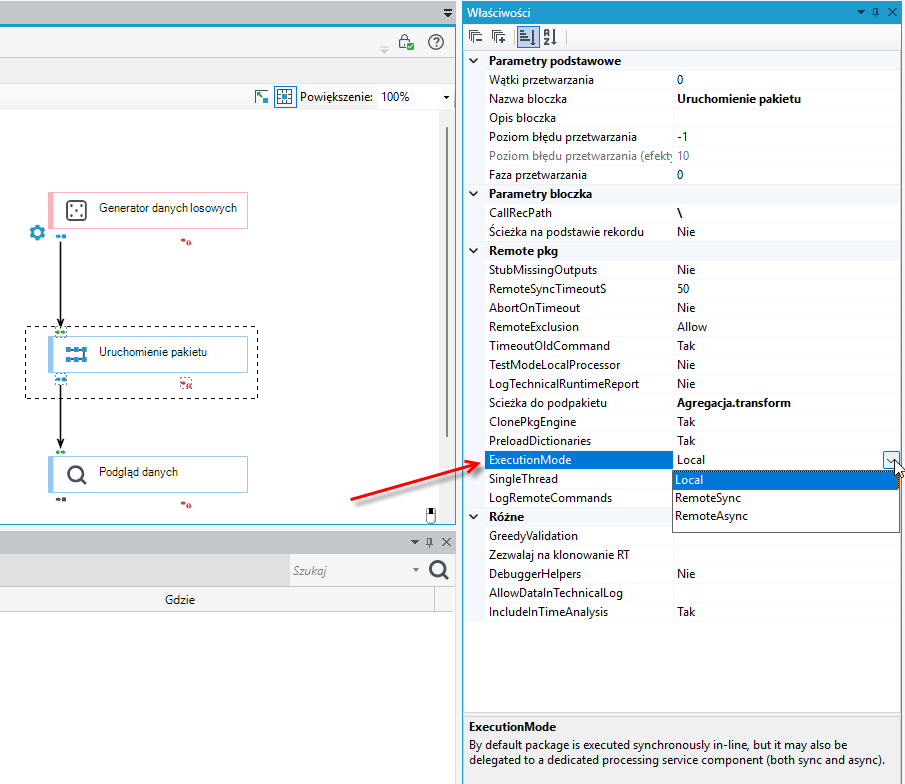Viewport: 905px width, 784px height.
Task: Select the Generator danych losowych dice icon
Action: pyautogui.click(x=76, y=211)
